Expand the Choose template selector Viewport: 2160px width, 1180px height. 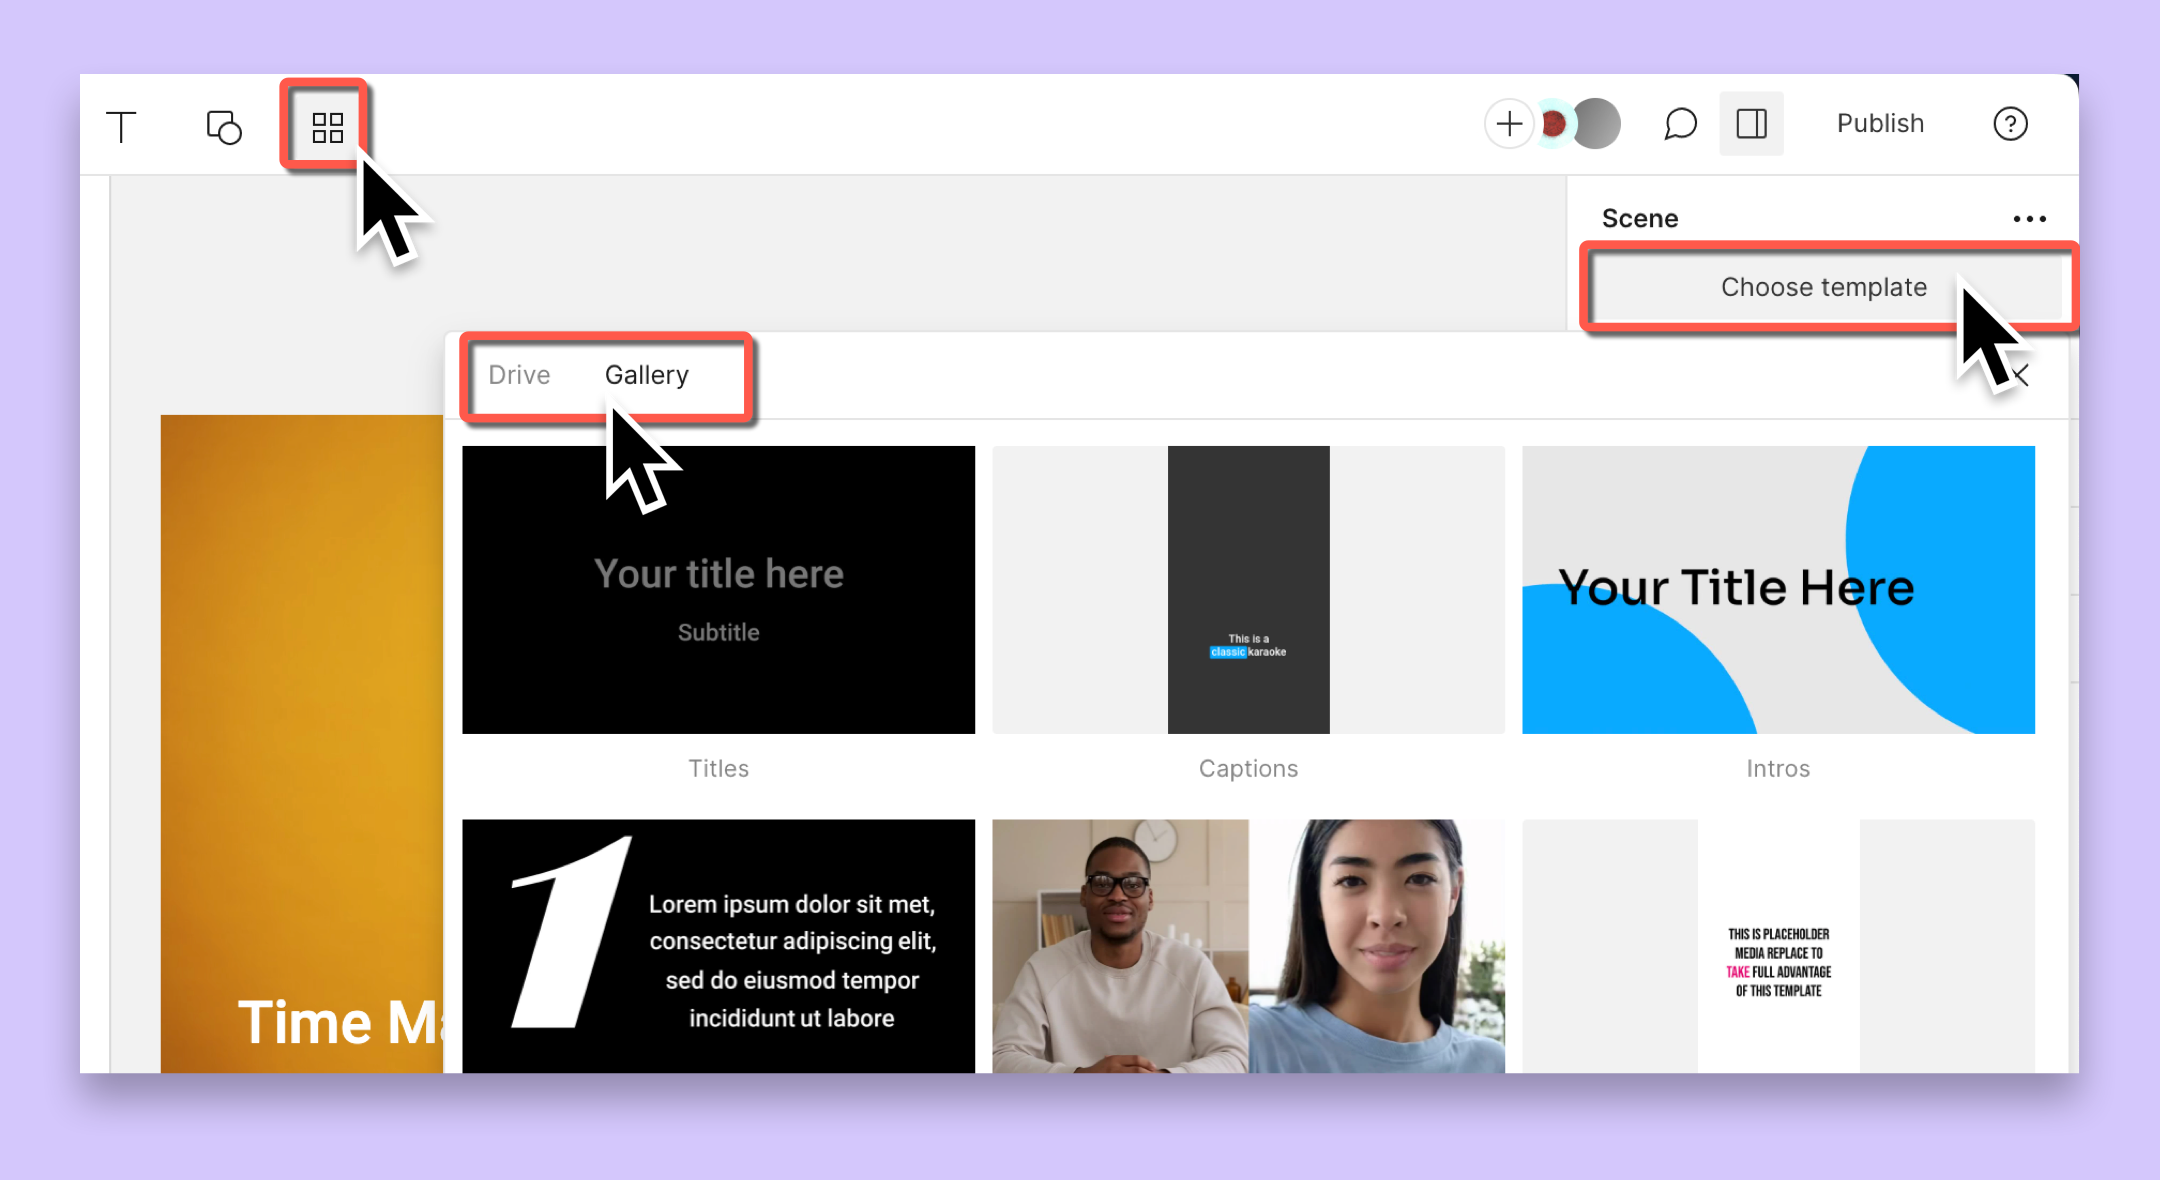(x=1823, y=287)
